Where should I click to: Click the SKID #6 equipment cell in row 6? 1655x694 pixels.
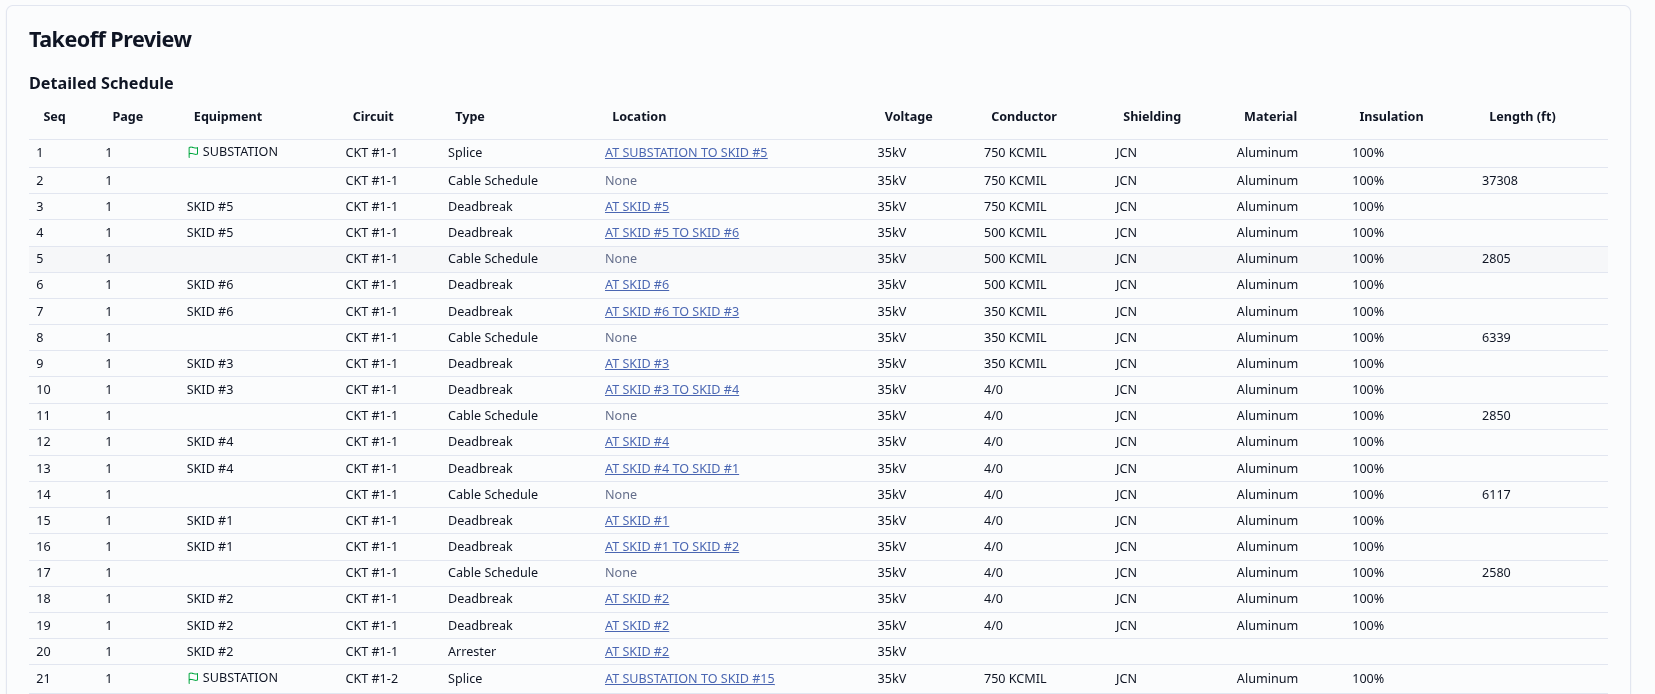(210, 285)
